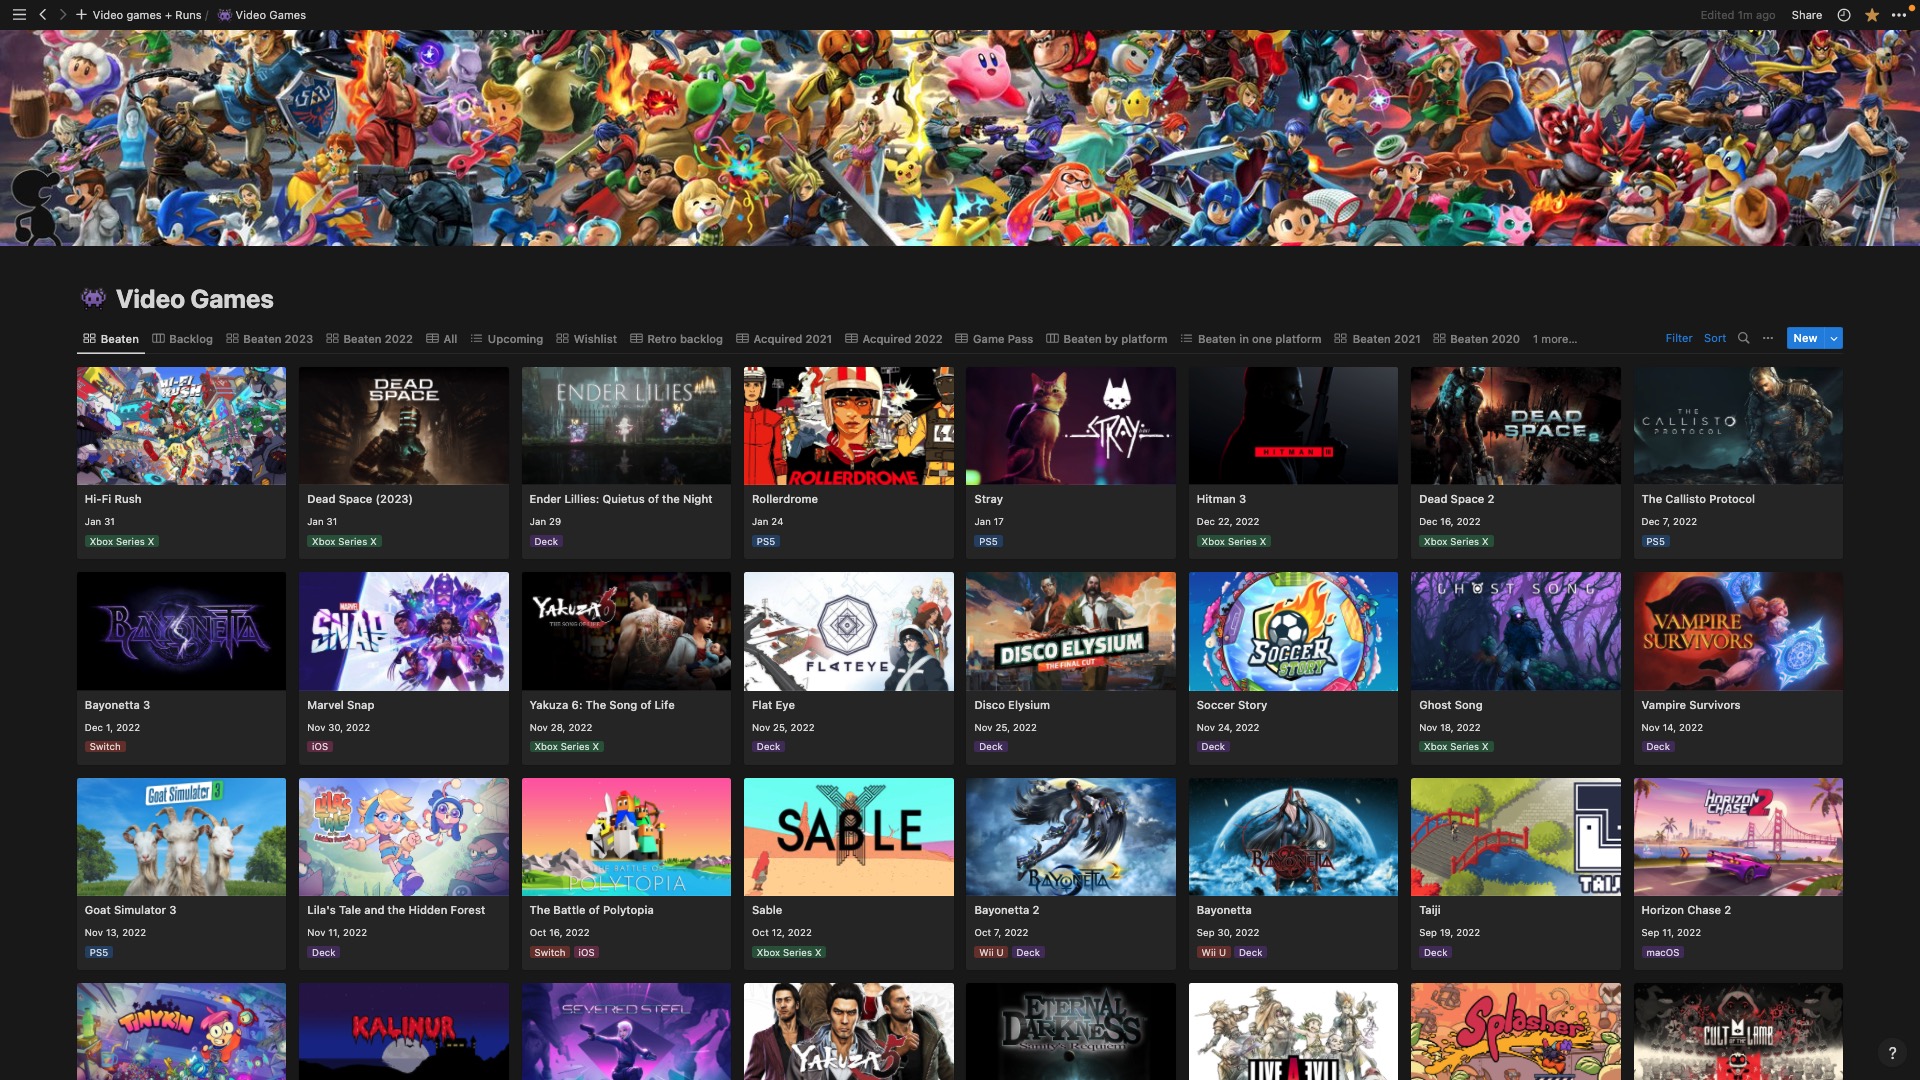Click the plus new page icon

click(81, 15)
